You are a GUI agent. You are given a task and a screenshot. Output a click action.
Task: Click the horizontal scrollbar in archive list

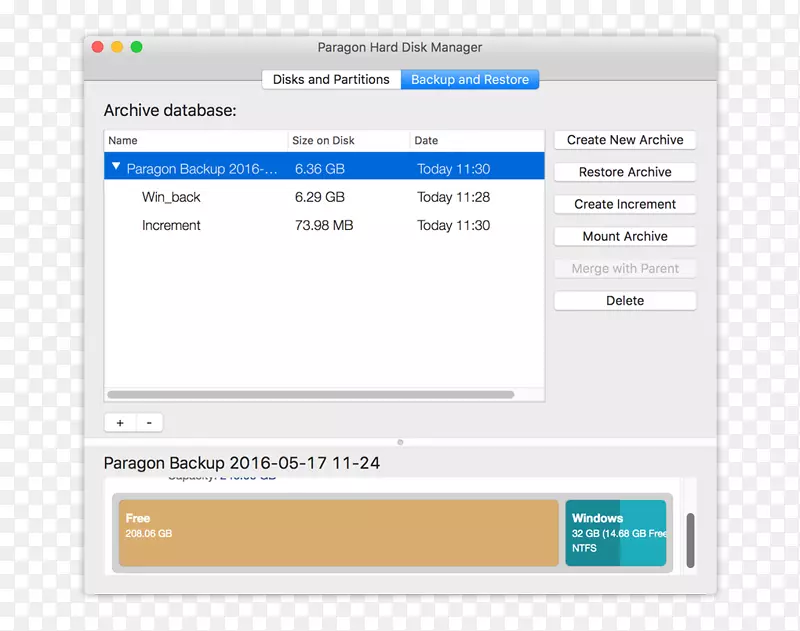[x=310, y=395]
